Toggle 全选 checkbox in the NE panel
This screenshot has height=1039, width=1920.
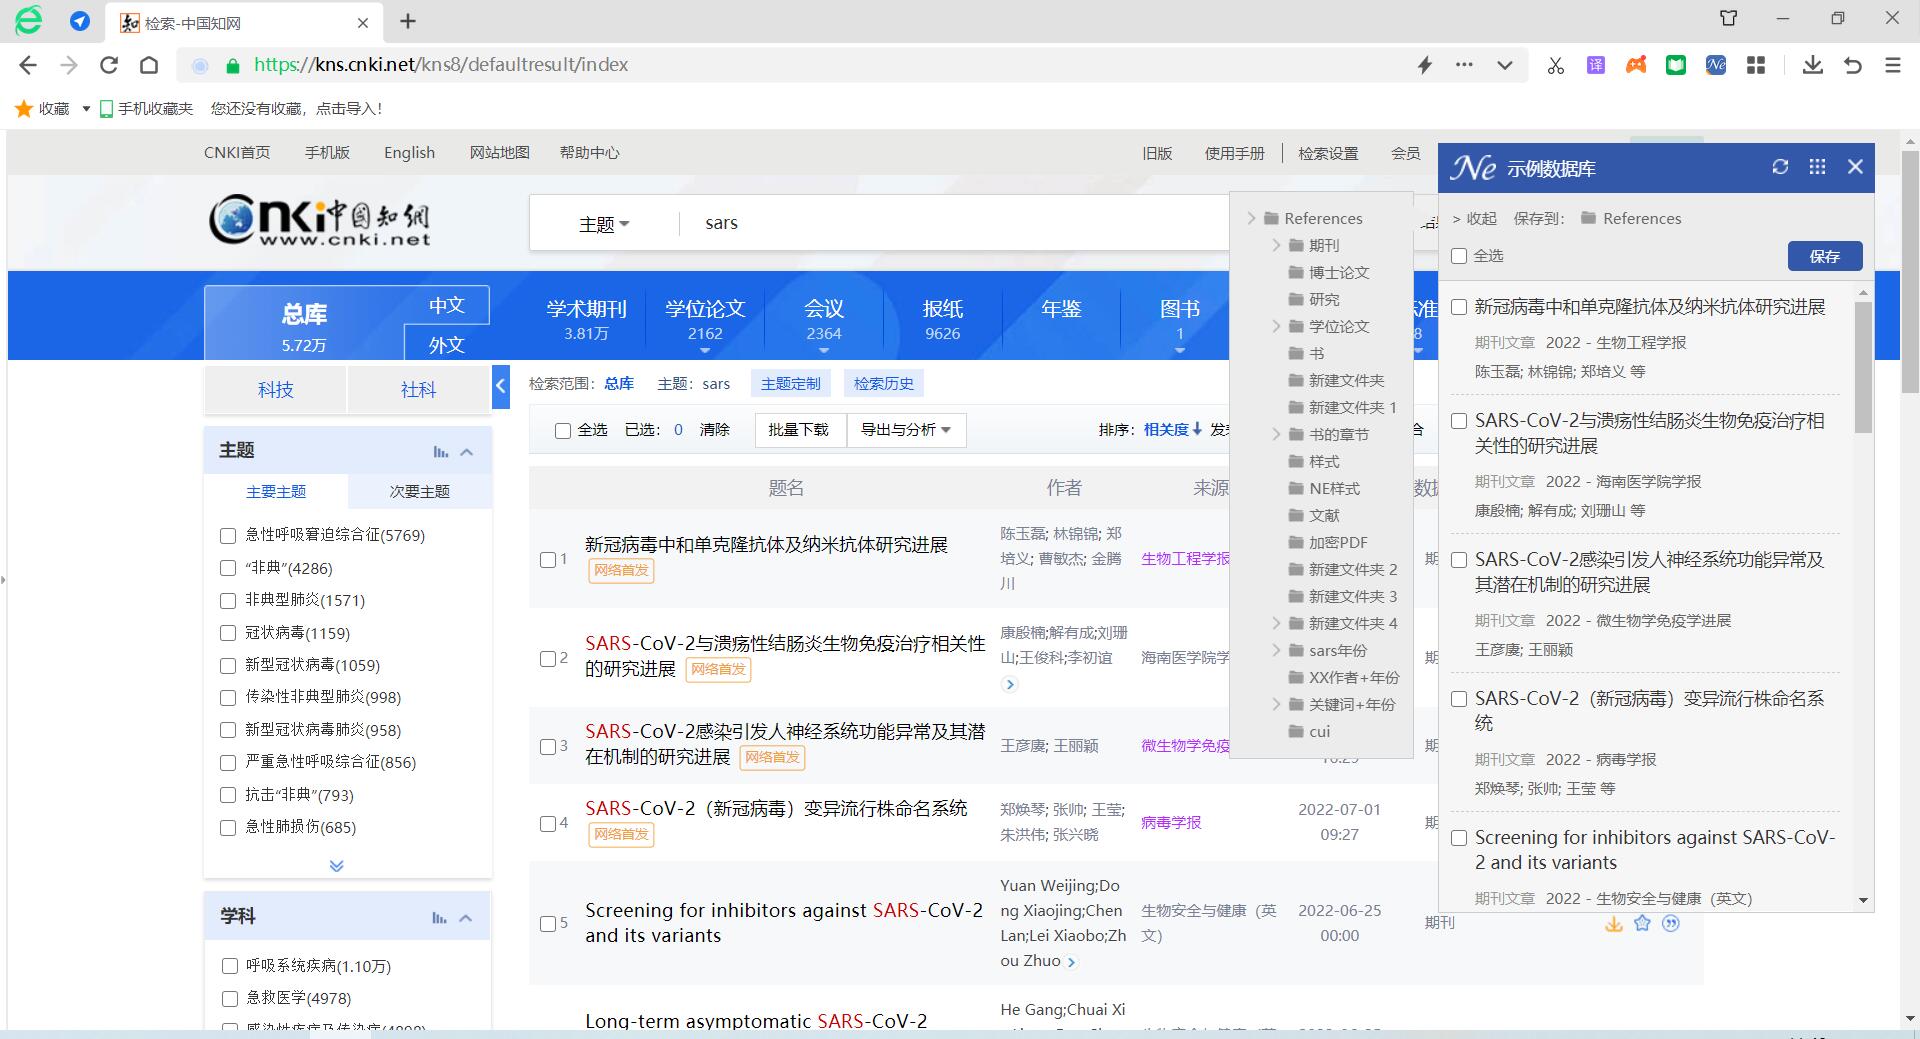[x=1459, y=256]
